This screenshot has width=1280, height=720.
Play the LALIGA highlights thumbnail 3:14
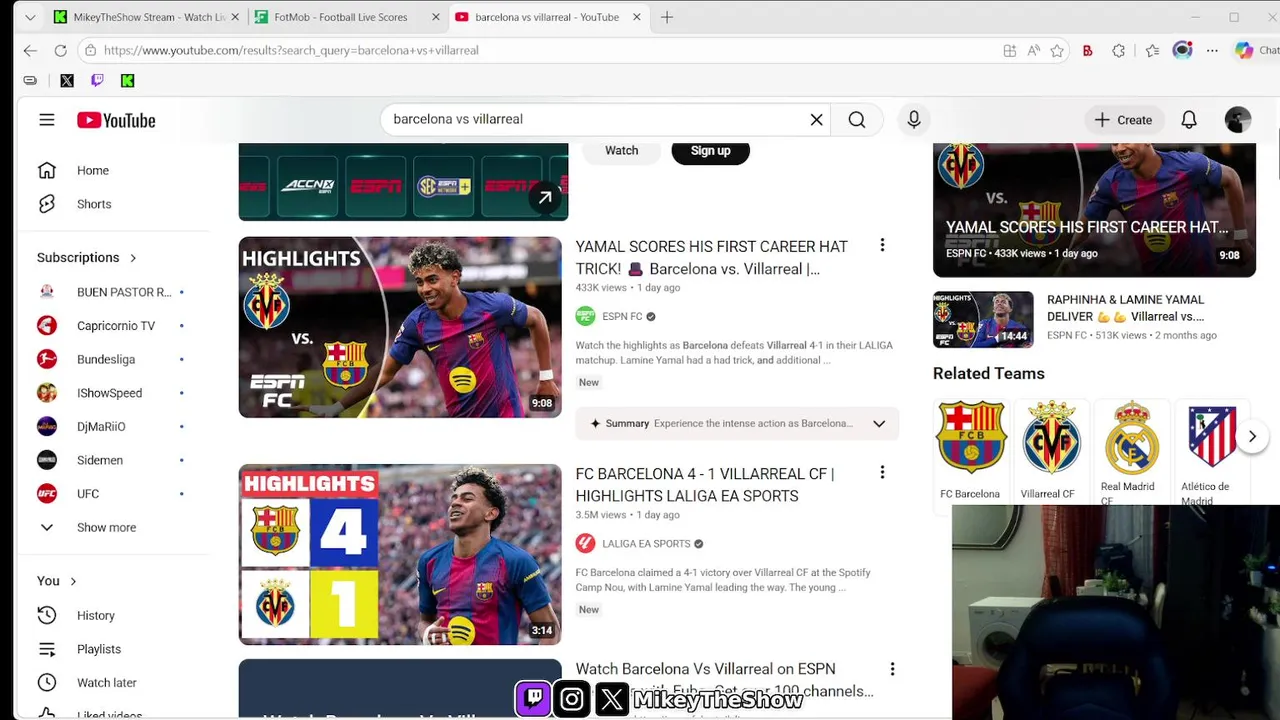point(400,554)
